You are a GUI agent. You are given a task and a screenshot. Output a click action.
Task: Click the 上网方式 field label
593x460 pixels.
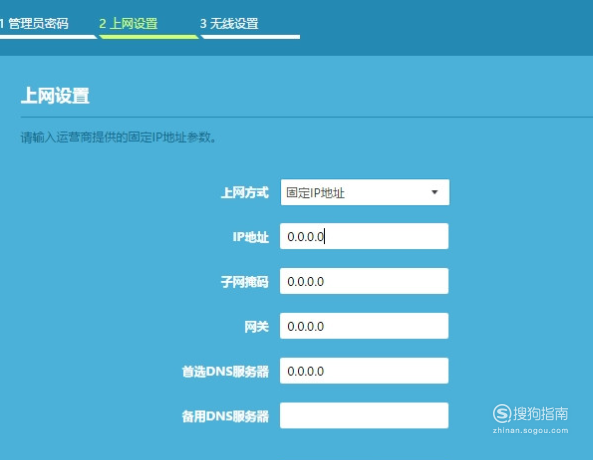(x=245, y=193)
